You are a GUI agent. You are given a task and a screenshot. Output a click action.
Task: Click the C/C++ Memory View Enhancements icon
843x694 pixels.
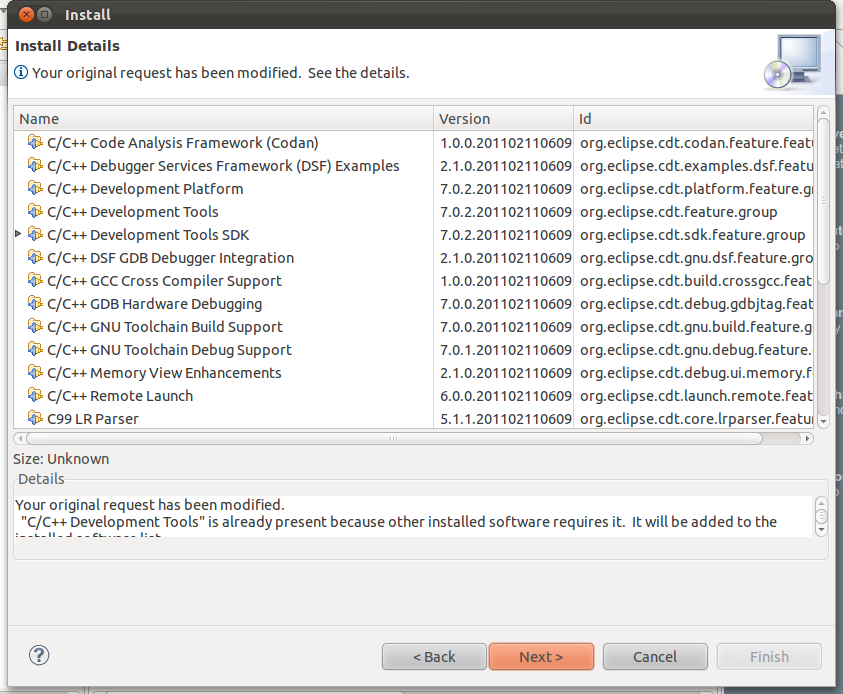[x=35, y=373]
